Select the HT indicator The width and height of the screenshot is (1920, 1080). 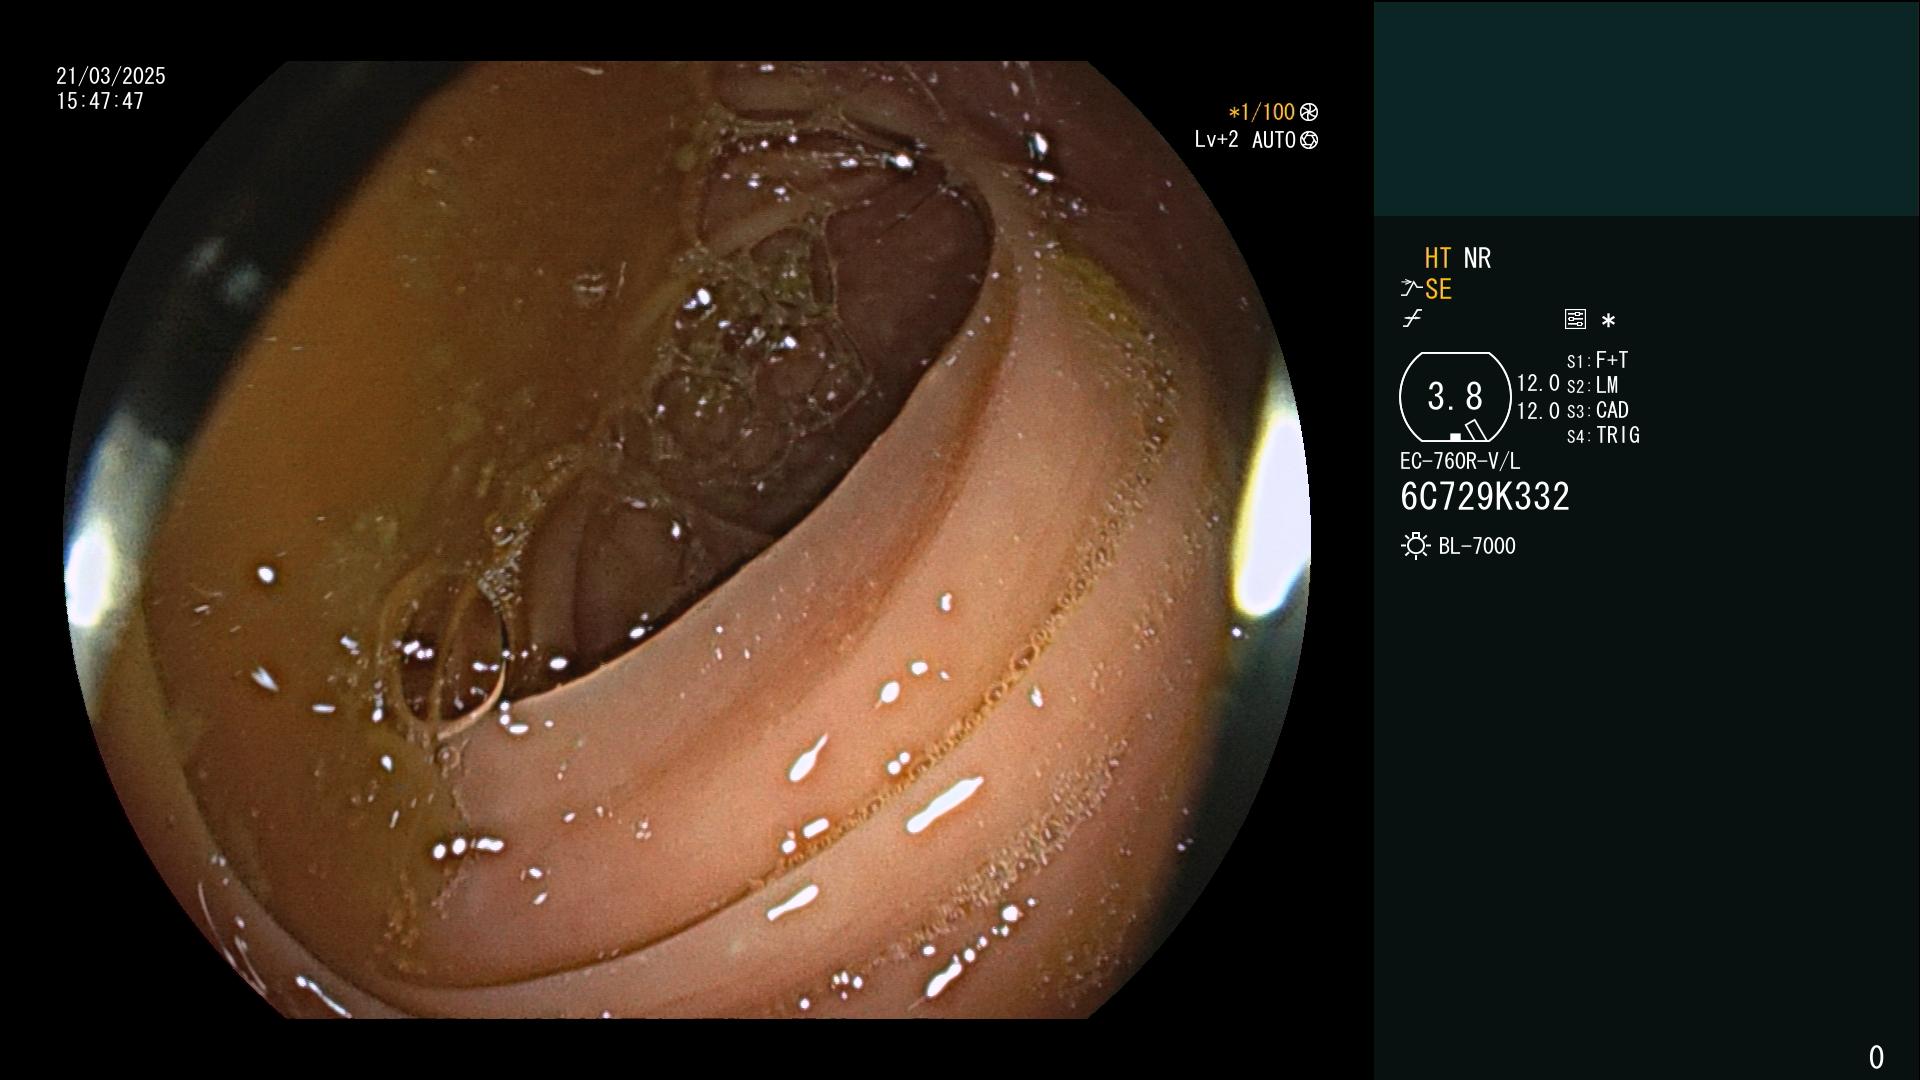pyautogui.click(x=1437, y=258)
